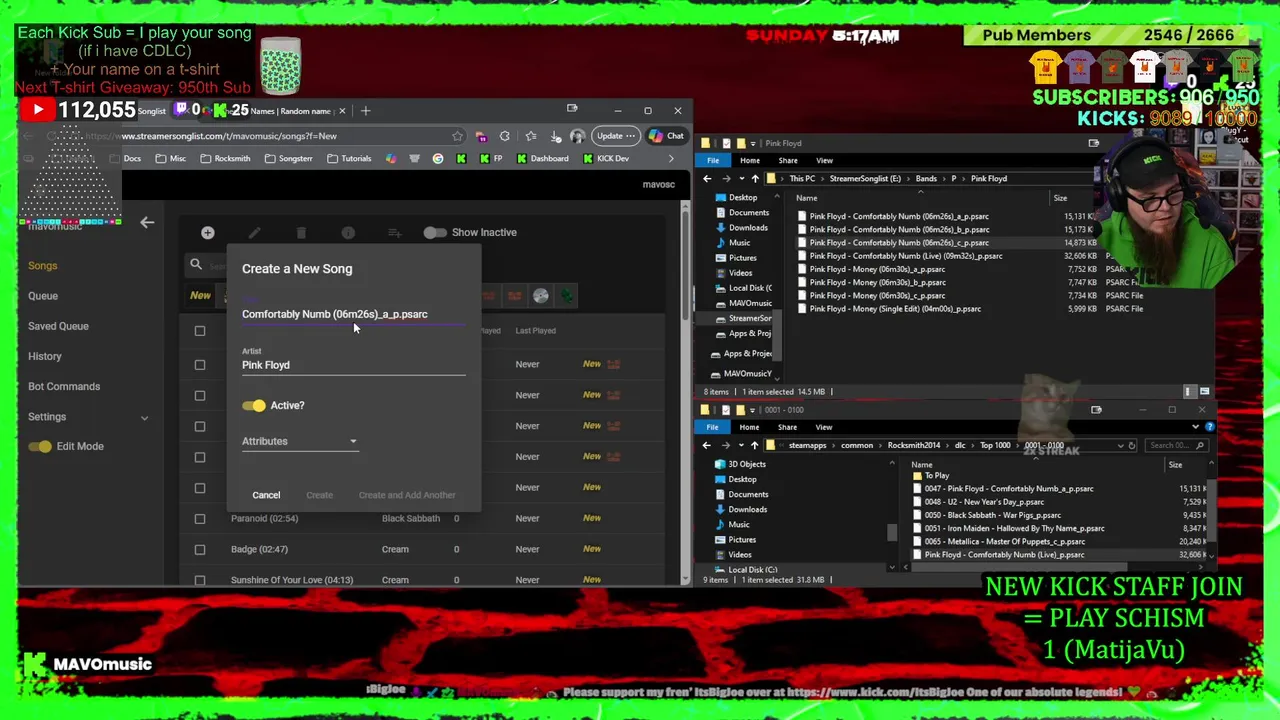The image size is (1280, 720).
Task: Open the KICK Dev bookmark
Action: click(607, 158)
